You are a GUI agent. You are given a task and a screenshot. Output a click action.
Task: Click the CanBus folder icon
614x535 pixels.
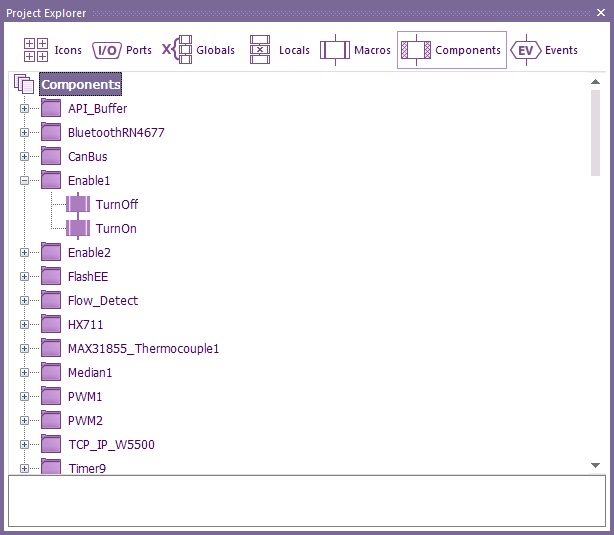pyautogui.click(x=51, y=156)
